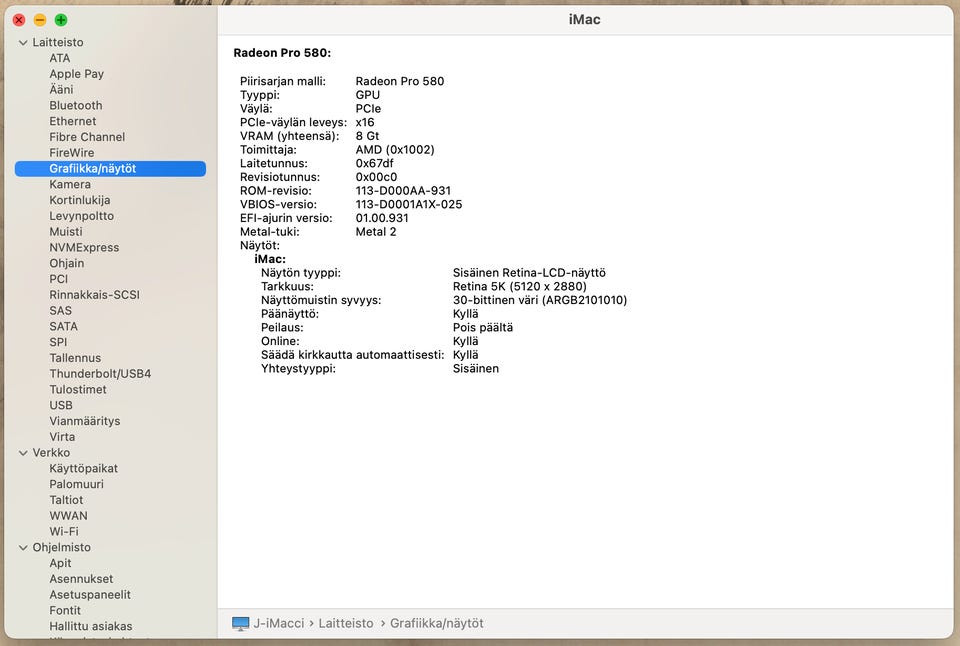Click the green zoom window button
This screenshot has height=646, width=960.
click(61, 20)
